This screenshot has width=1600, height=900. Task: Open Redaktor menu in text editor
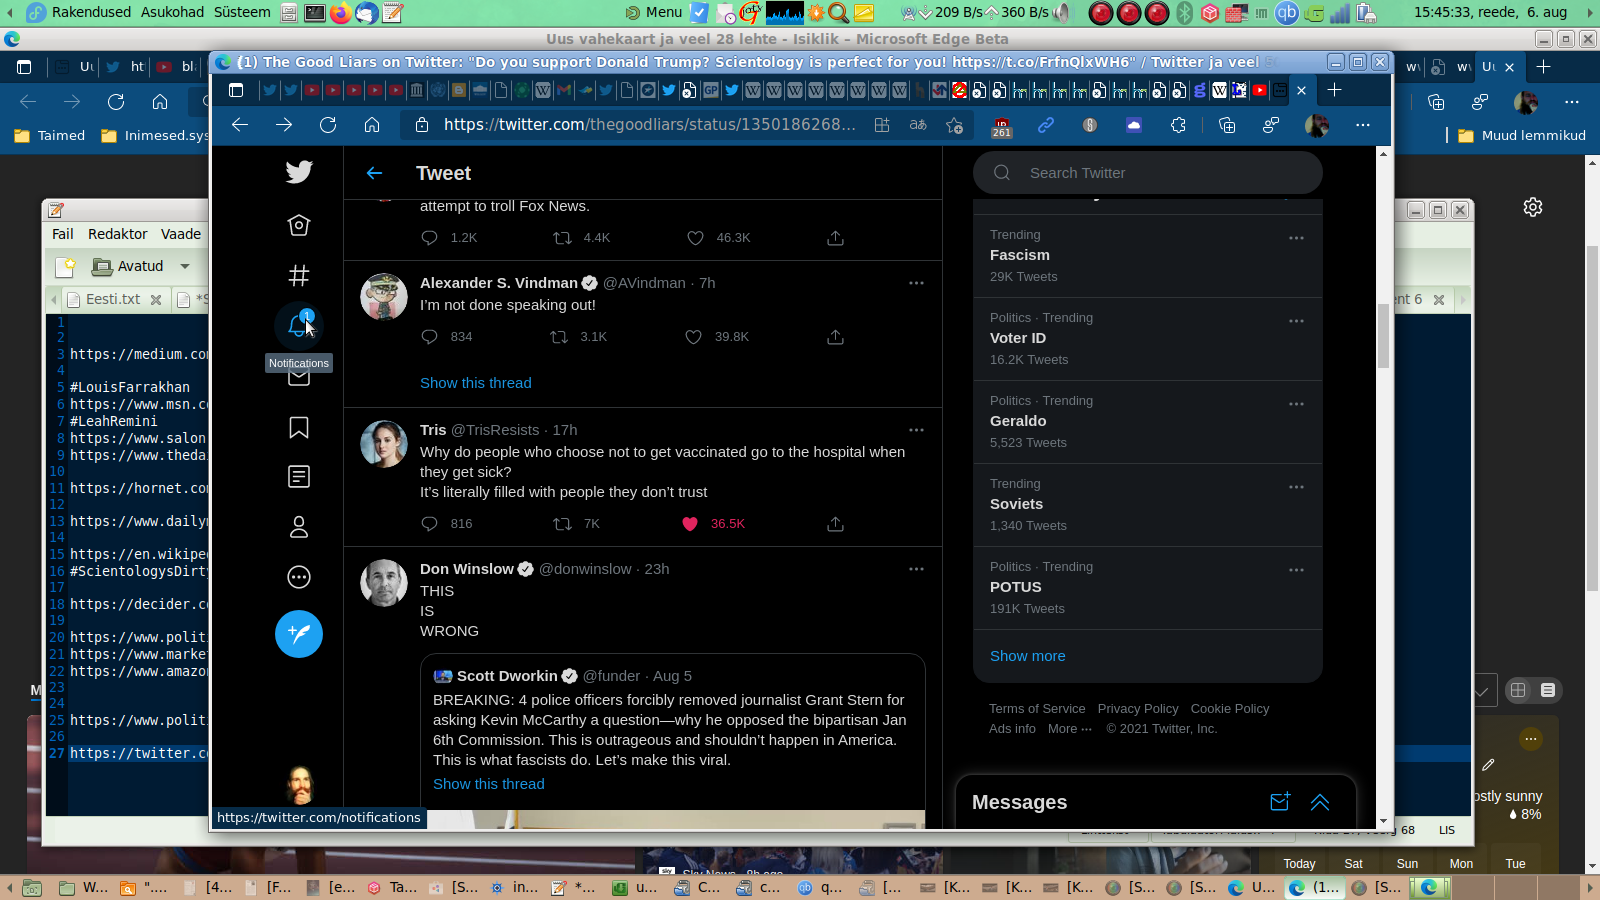(117, 234)
